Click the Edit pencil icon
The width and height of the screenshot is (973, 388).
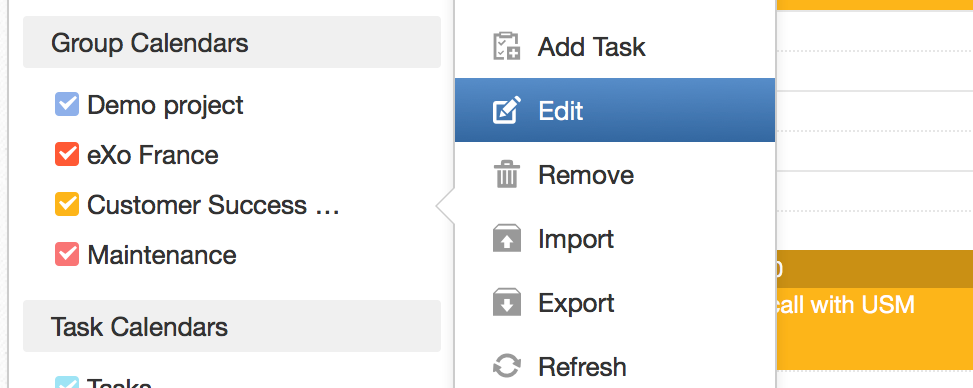pos(506,111)
